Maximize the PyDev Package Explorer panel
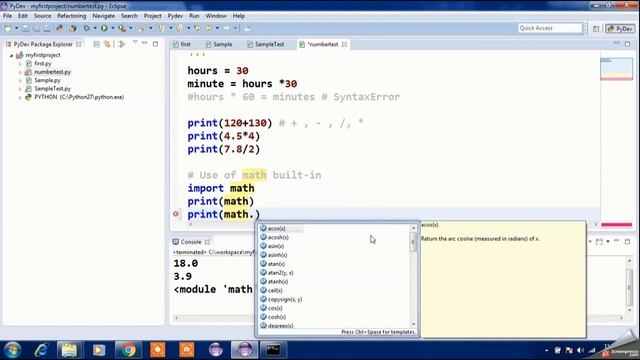This screenshot has width=640, height=360. pyautogui.click(x=156, y=44)
